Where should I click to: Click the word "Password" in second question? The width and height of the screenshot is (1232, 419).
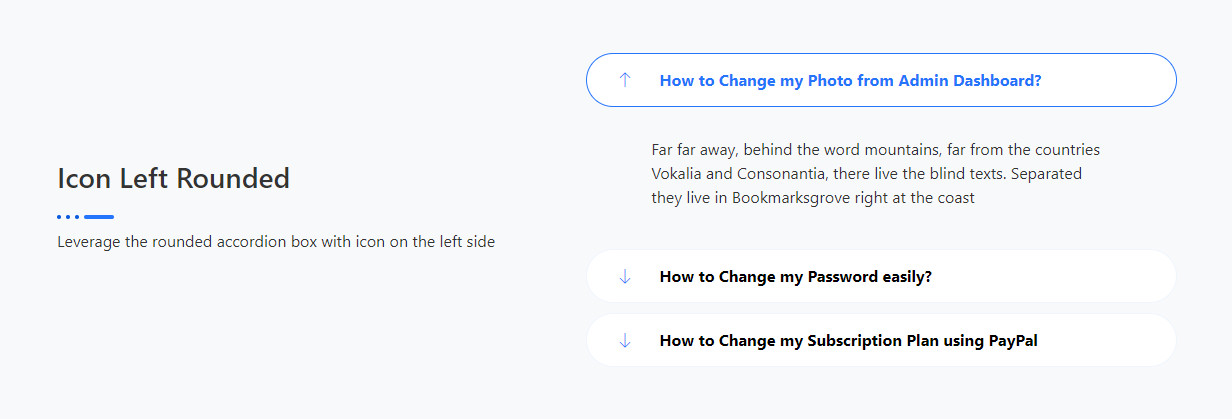pos(843,276)
